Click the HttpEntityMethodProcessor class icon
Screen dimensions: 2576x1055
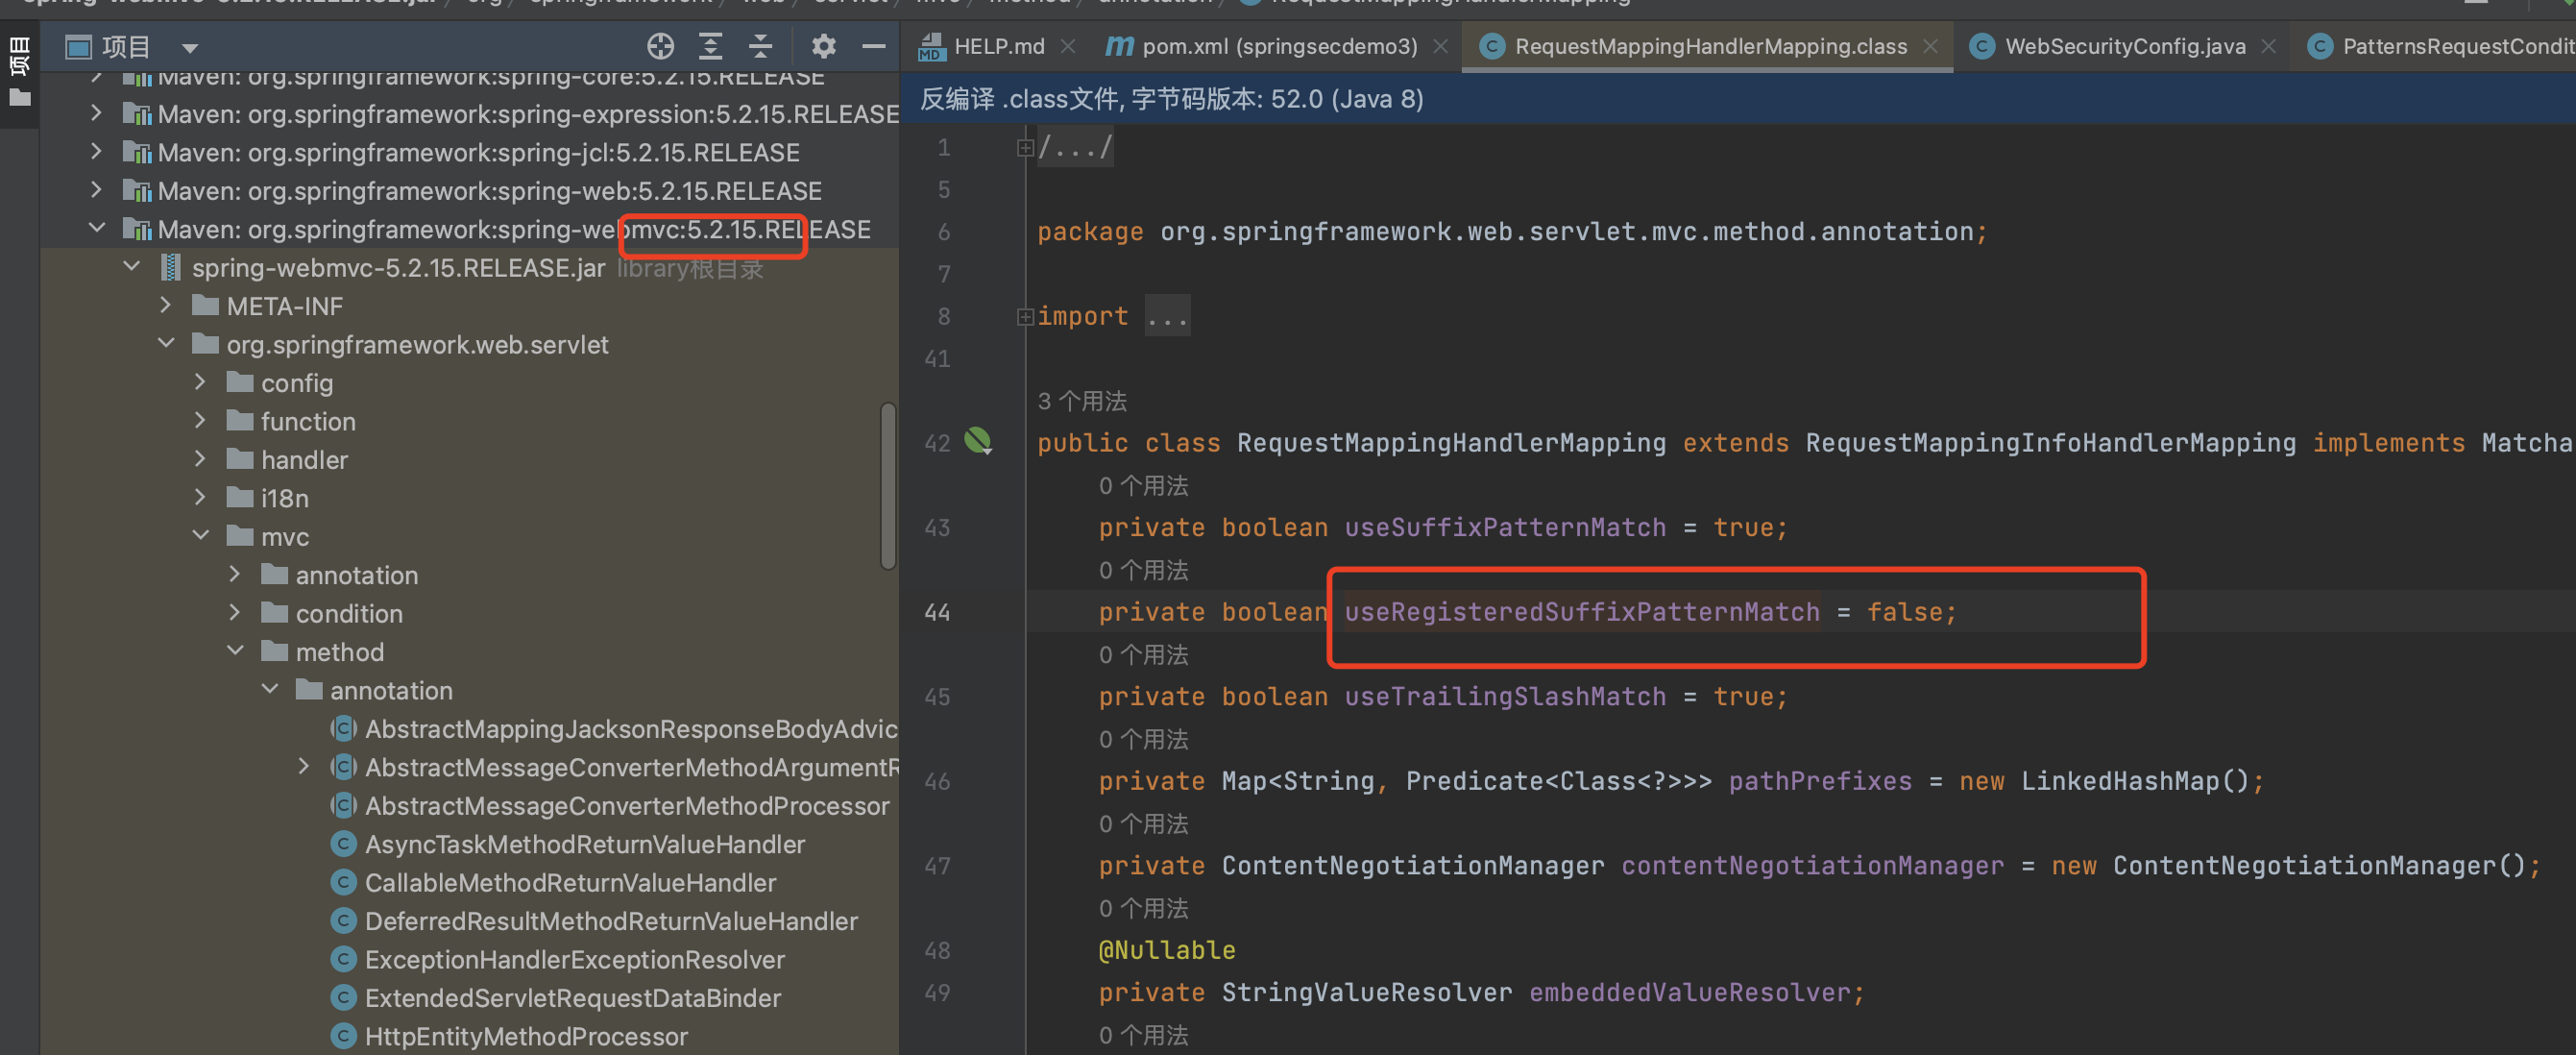pos(343,1036)
